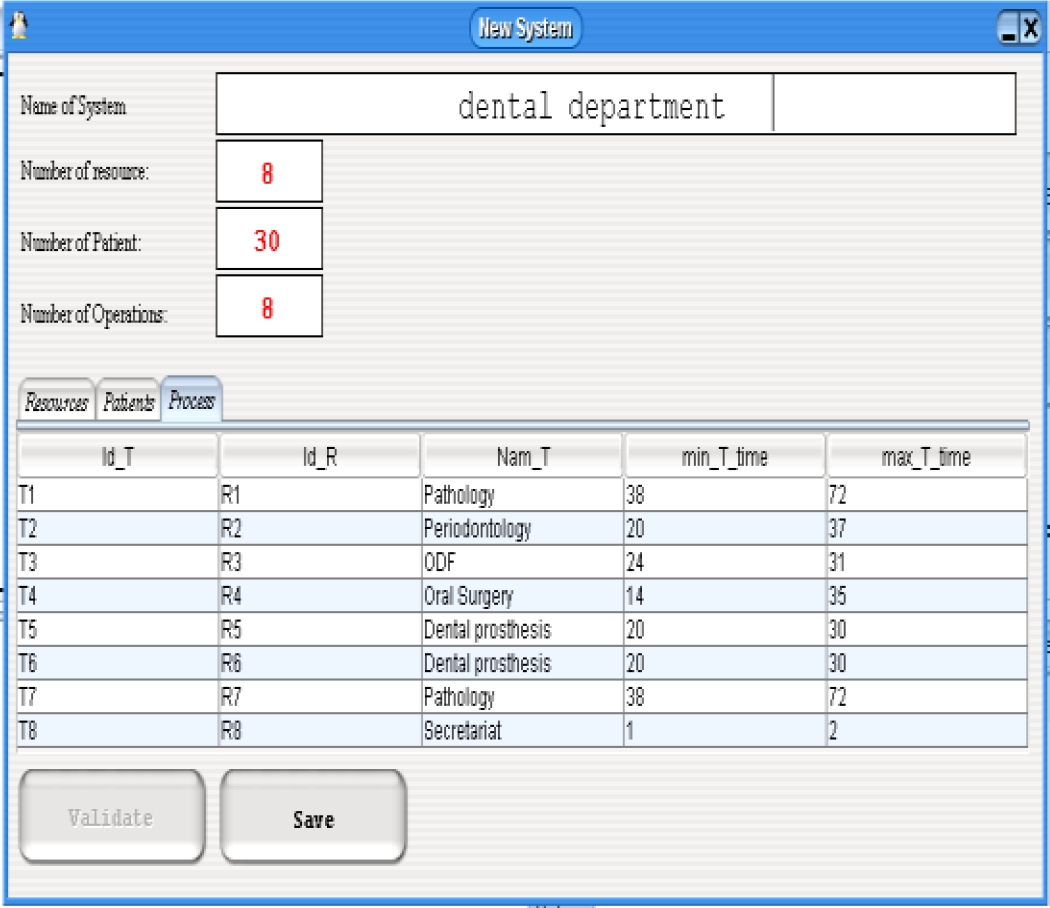Viewport: 1050px width, 908px height.
Task: Click the Validate button
Action: (111, 817)
